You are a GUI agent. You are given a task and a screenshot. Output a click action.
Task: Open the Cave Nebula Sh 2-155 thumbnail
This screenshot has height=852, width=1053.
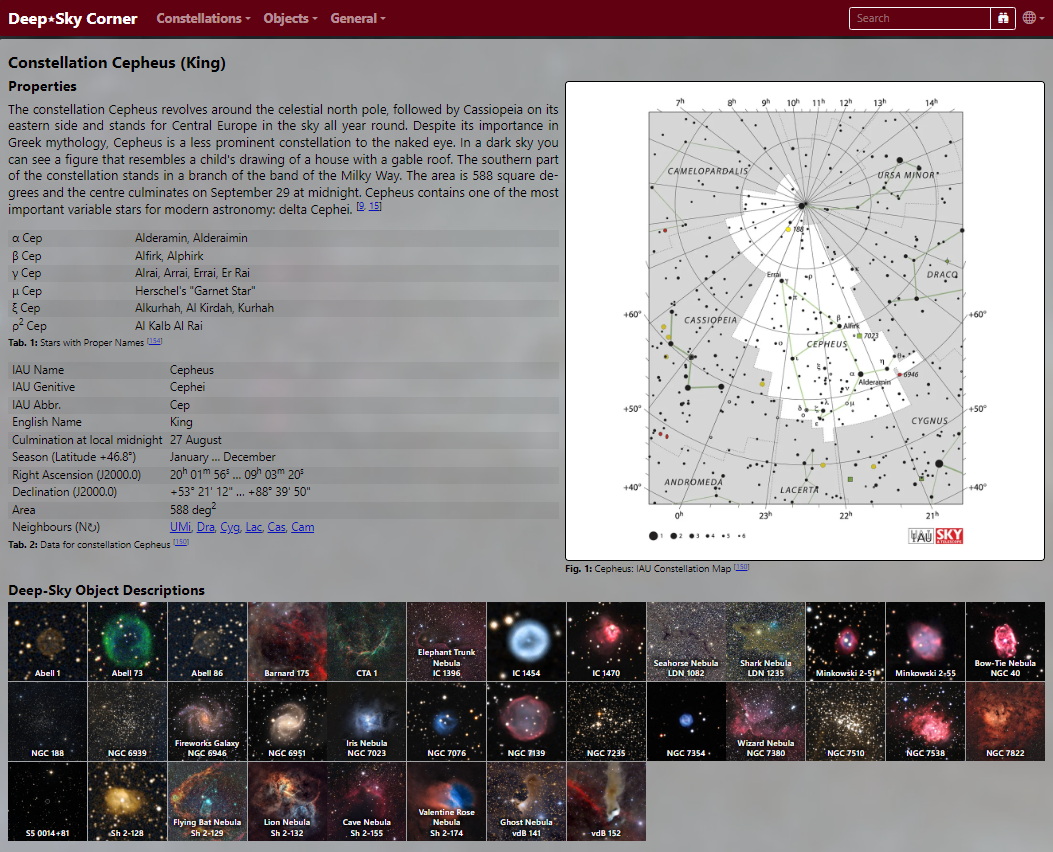coord(367,801)
